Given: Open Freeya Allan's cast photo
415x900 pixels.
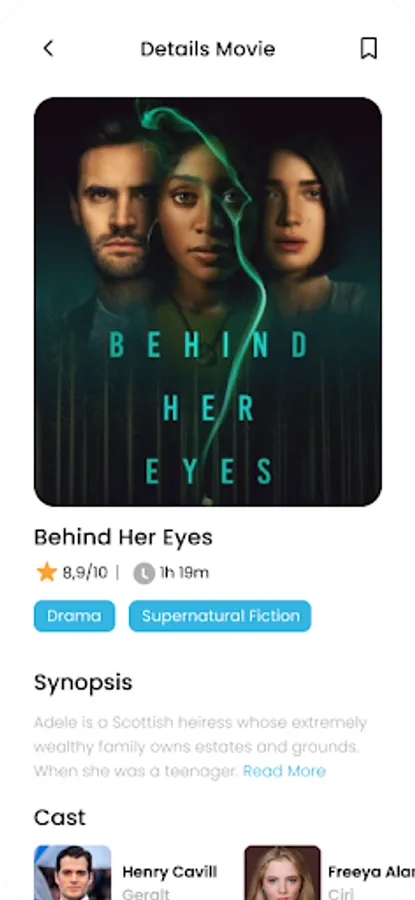Looking at the screenshot, I should point(282,872).
